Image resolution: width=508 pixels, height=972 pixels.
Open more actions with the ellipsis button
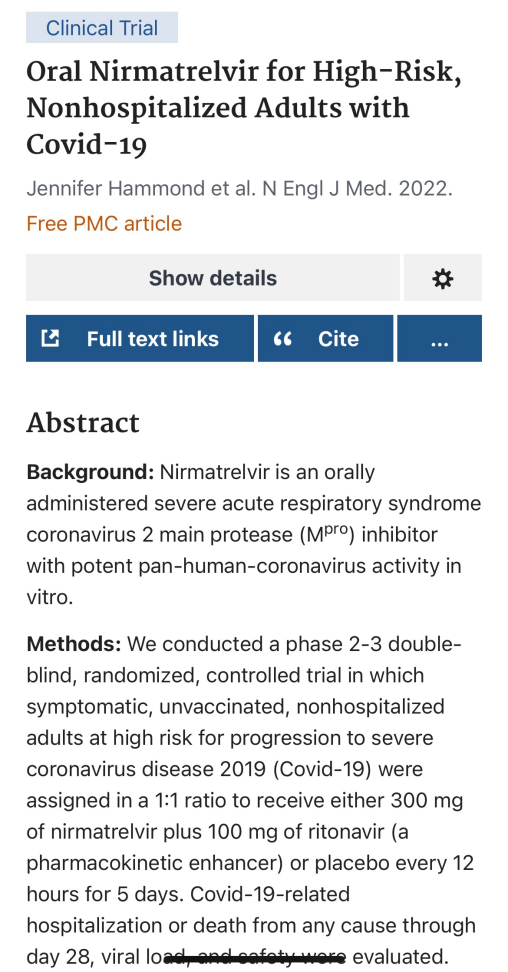point(439,338)
